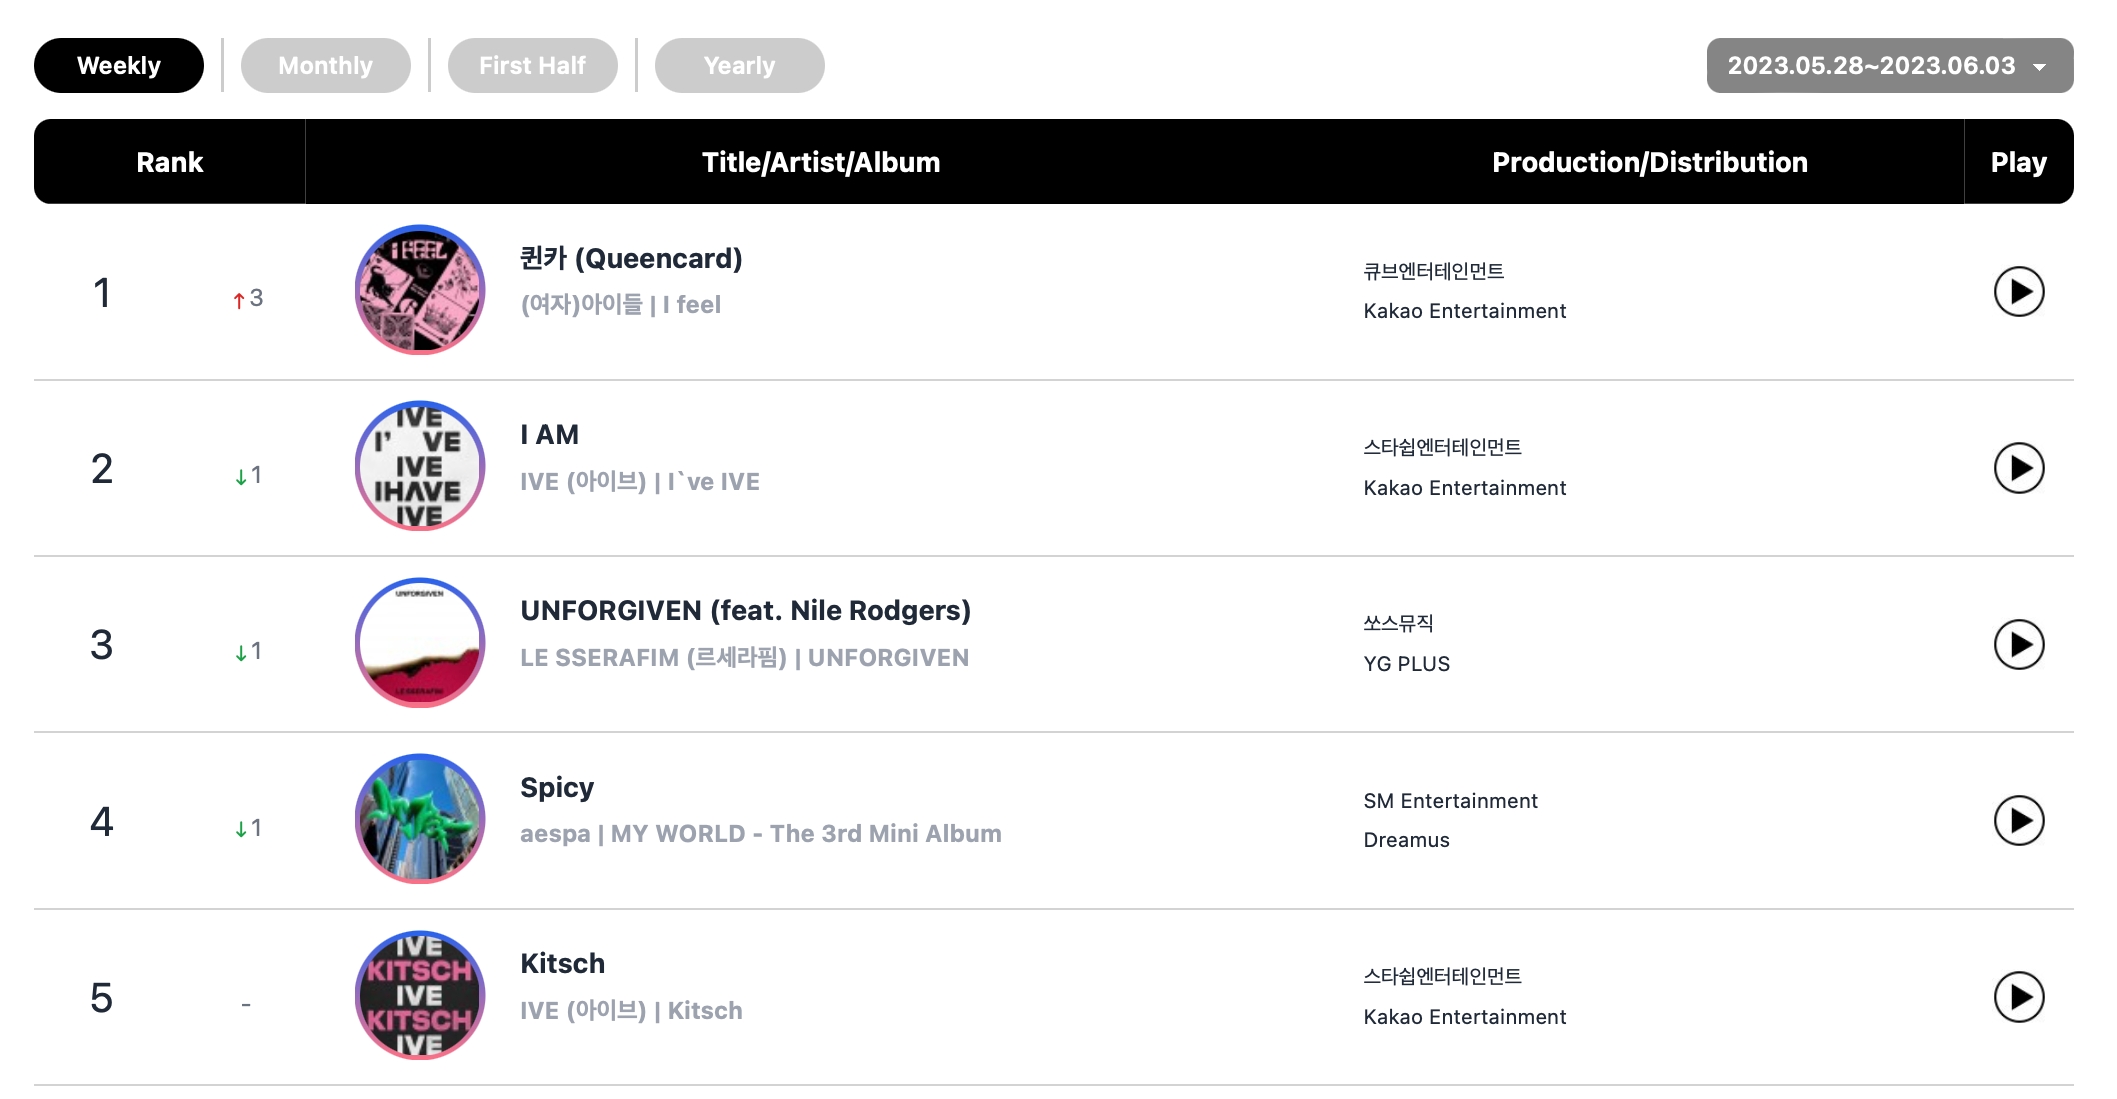Switch to the First Half chart tab
The width and height of the screenshot is (2117, 1099).
(532, 66)
